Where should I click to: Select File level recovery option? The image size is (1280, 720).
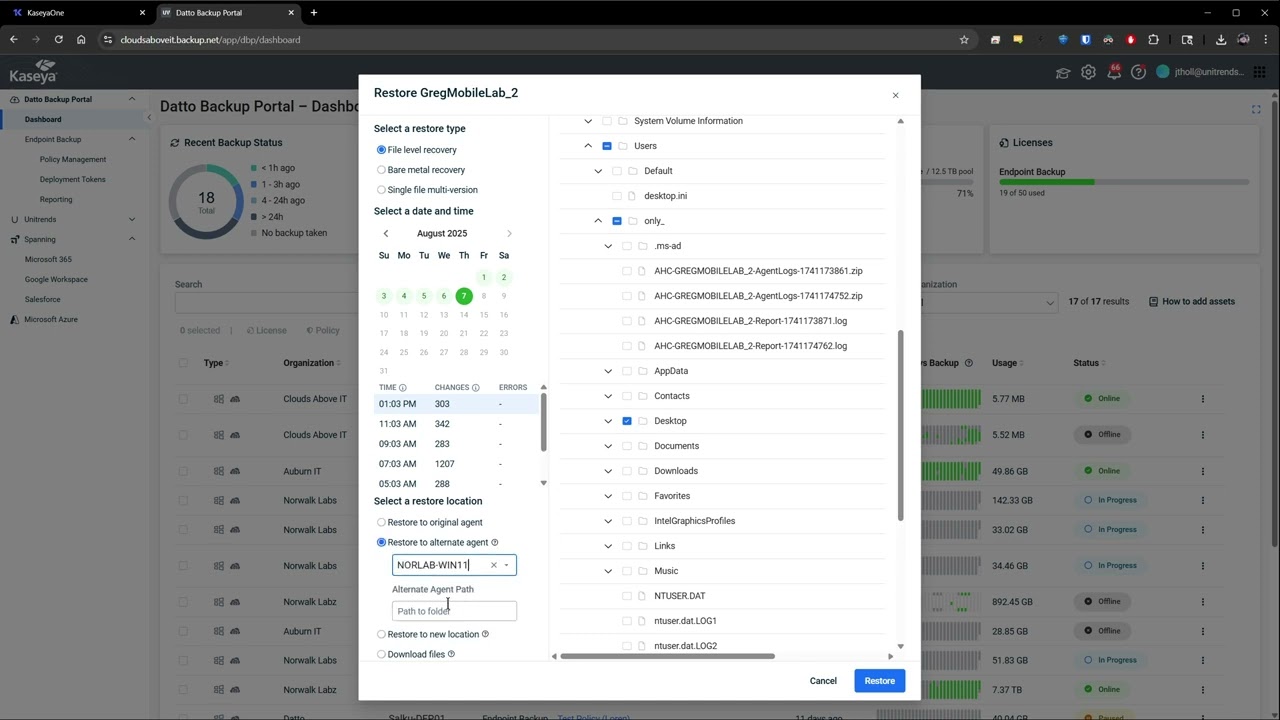tap(381, 150)
